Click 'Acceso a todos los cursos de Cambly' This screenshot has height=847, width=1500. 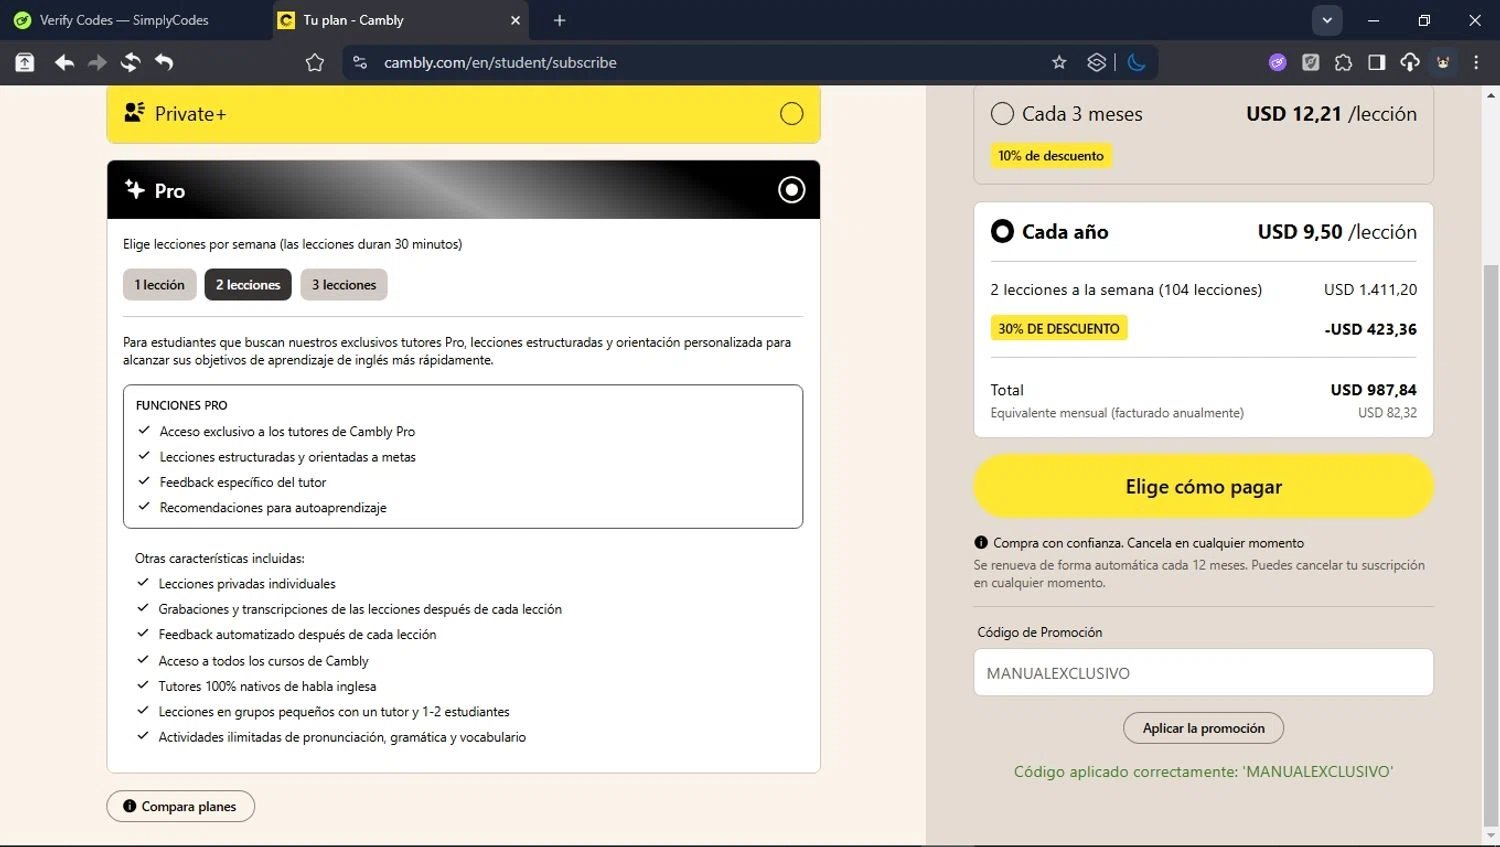(x=264, y=661)
